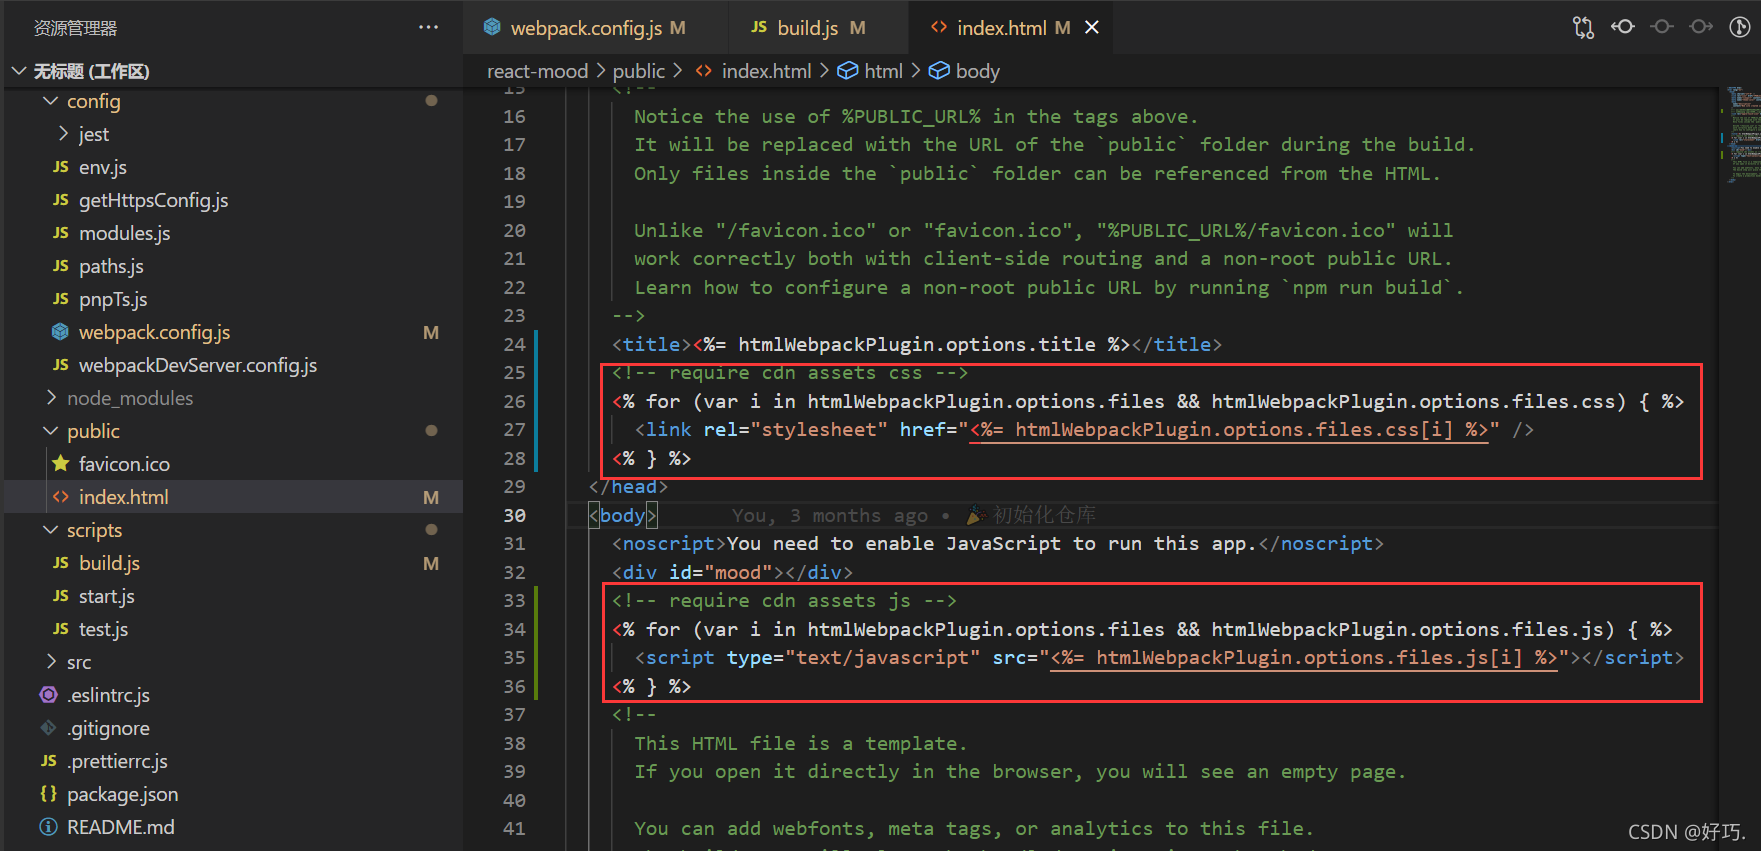Open the timeline clock icon at top right
1761x851 pixels.
[x=1740, y=27]
